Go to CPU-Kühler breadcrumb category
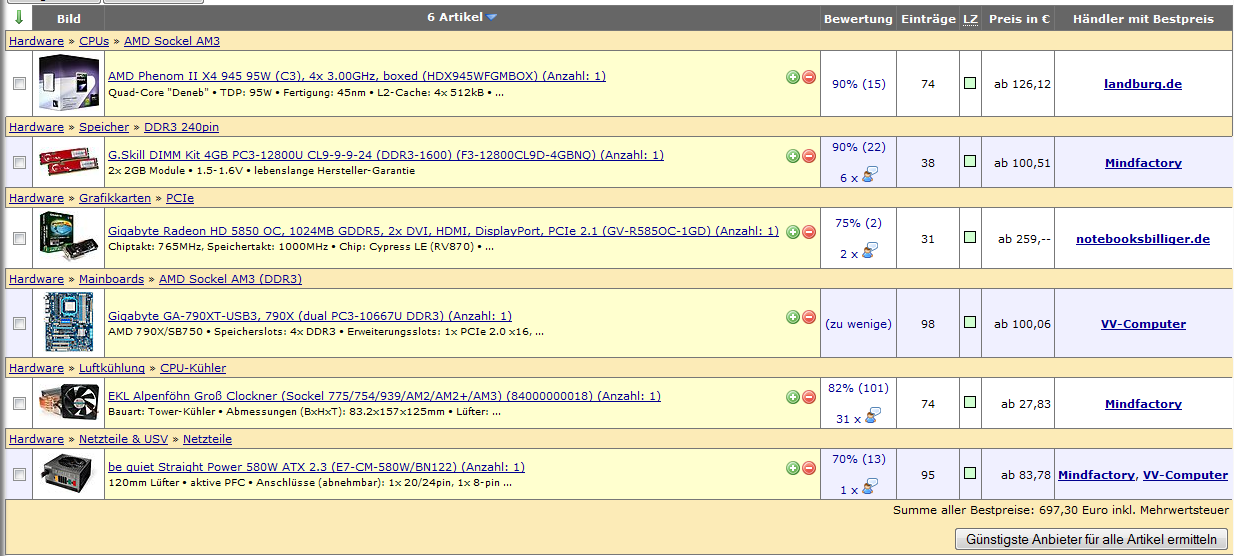 [x=193, y=368]
